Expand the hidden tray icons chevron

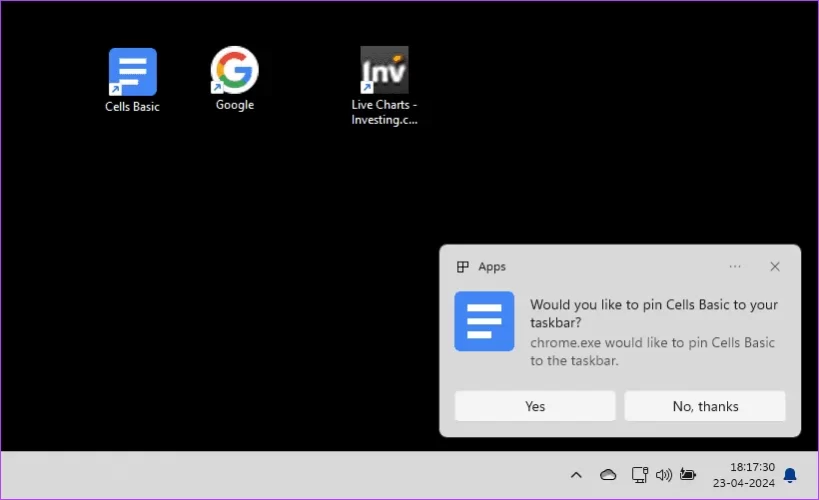pos(576,475)
